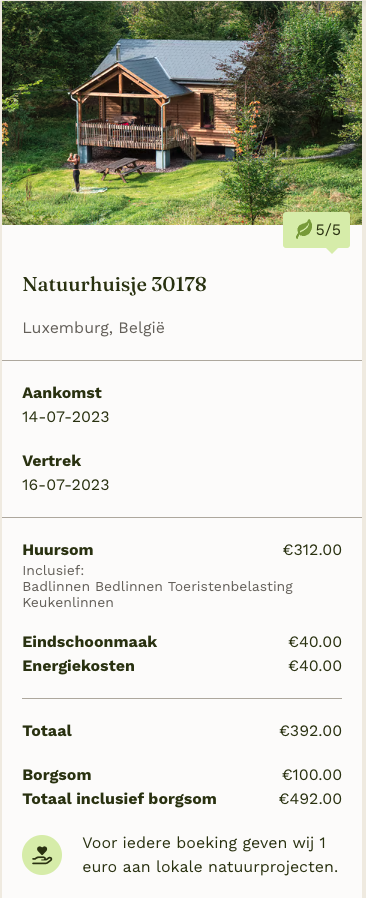Click the heart-in-hand donation icon
This screenshot has height=898, width=366.
42,855
